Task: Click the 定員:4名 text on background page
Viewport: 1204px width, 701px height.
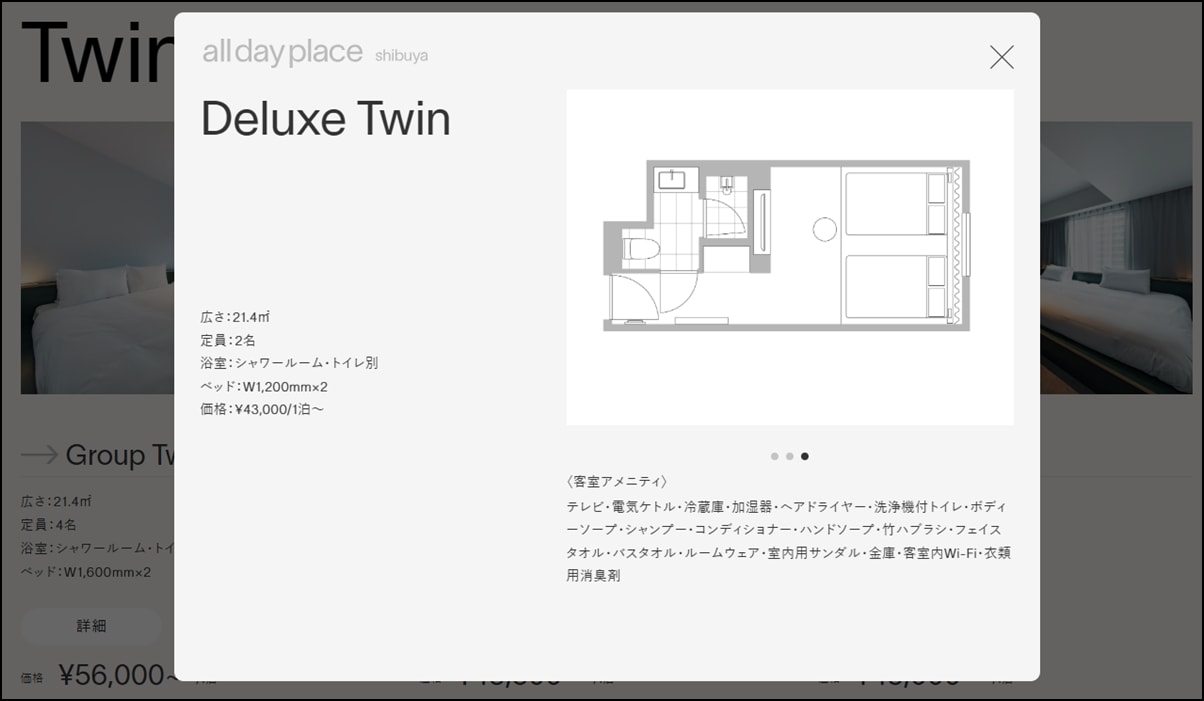Action: (x=49, y=525)
